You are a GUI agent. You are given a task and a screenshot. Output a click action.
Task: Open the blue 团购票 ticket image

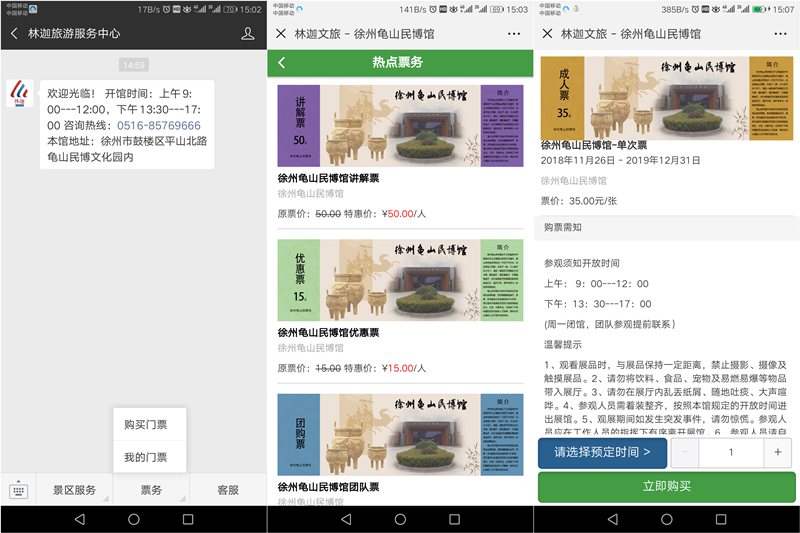(x=401, y=435)
